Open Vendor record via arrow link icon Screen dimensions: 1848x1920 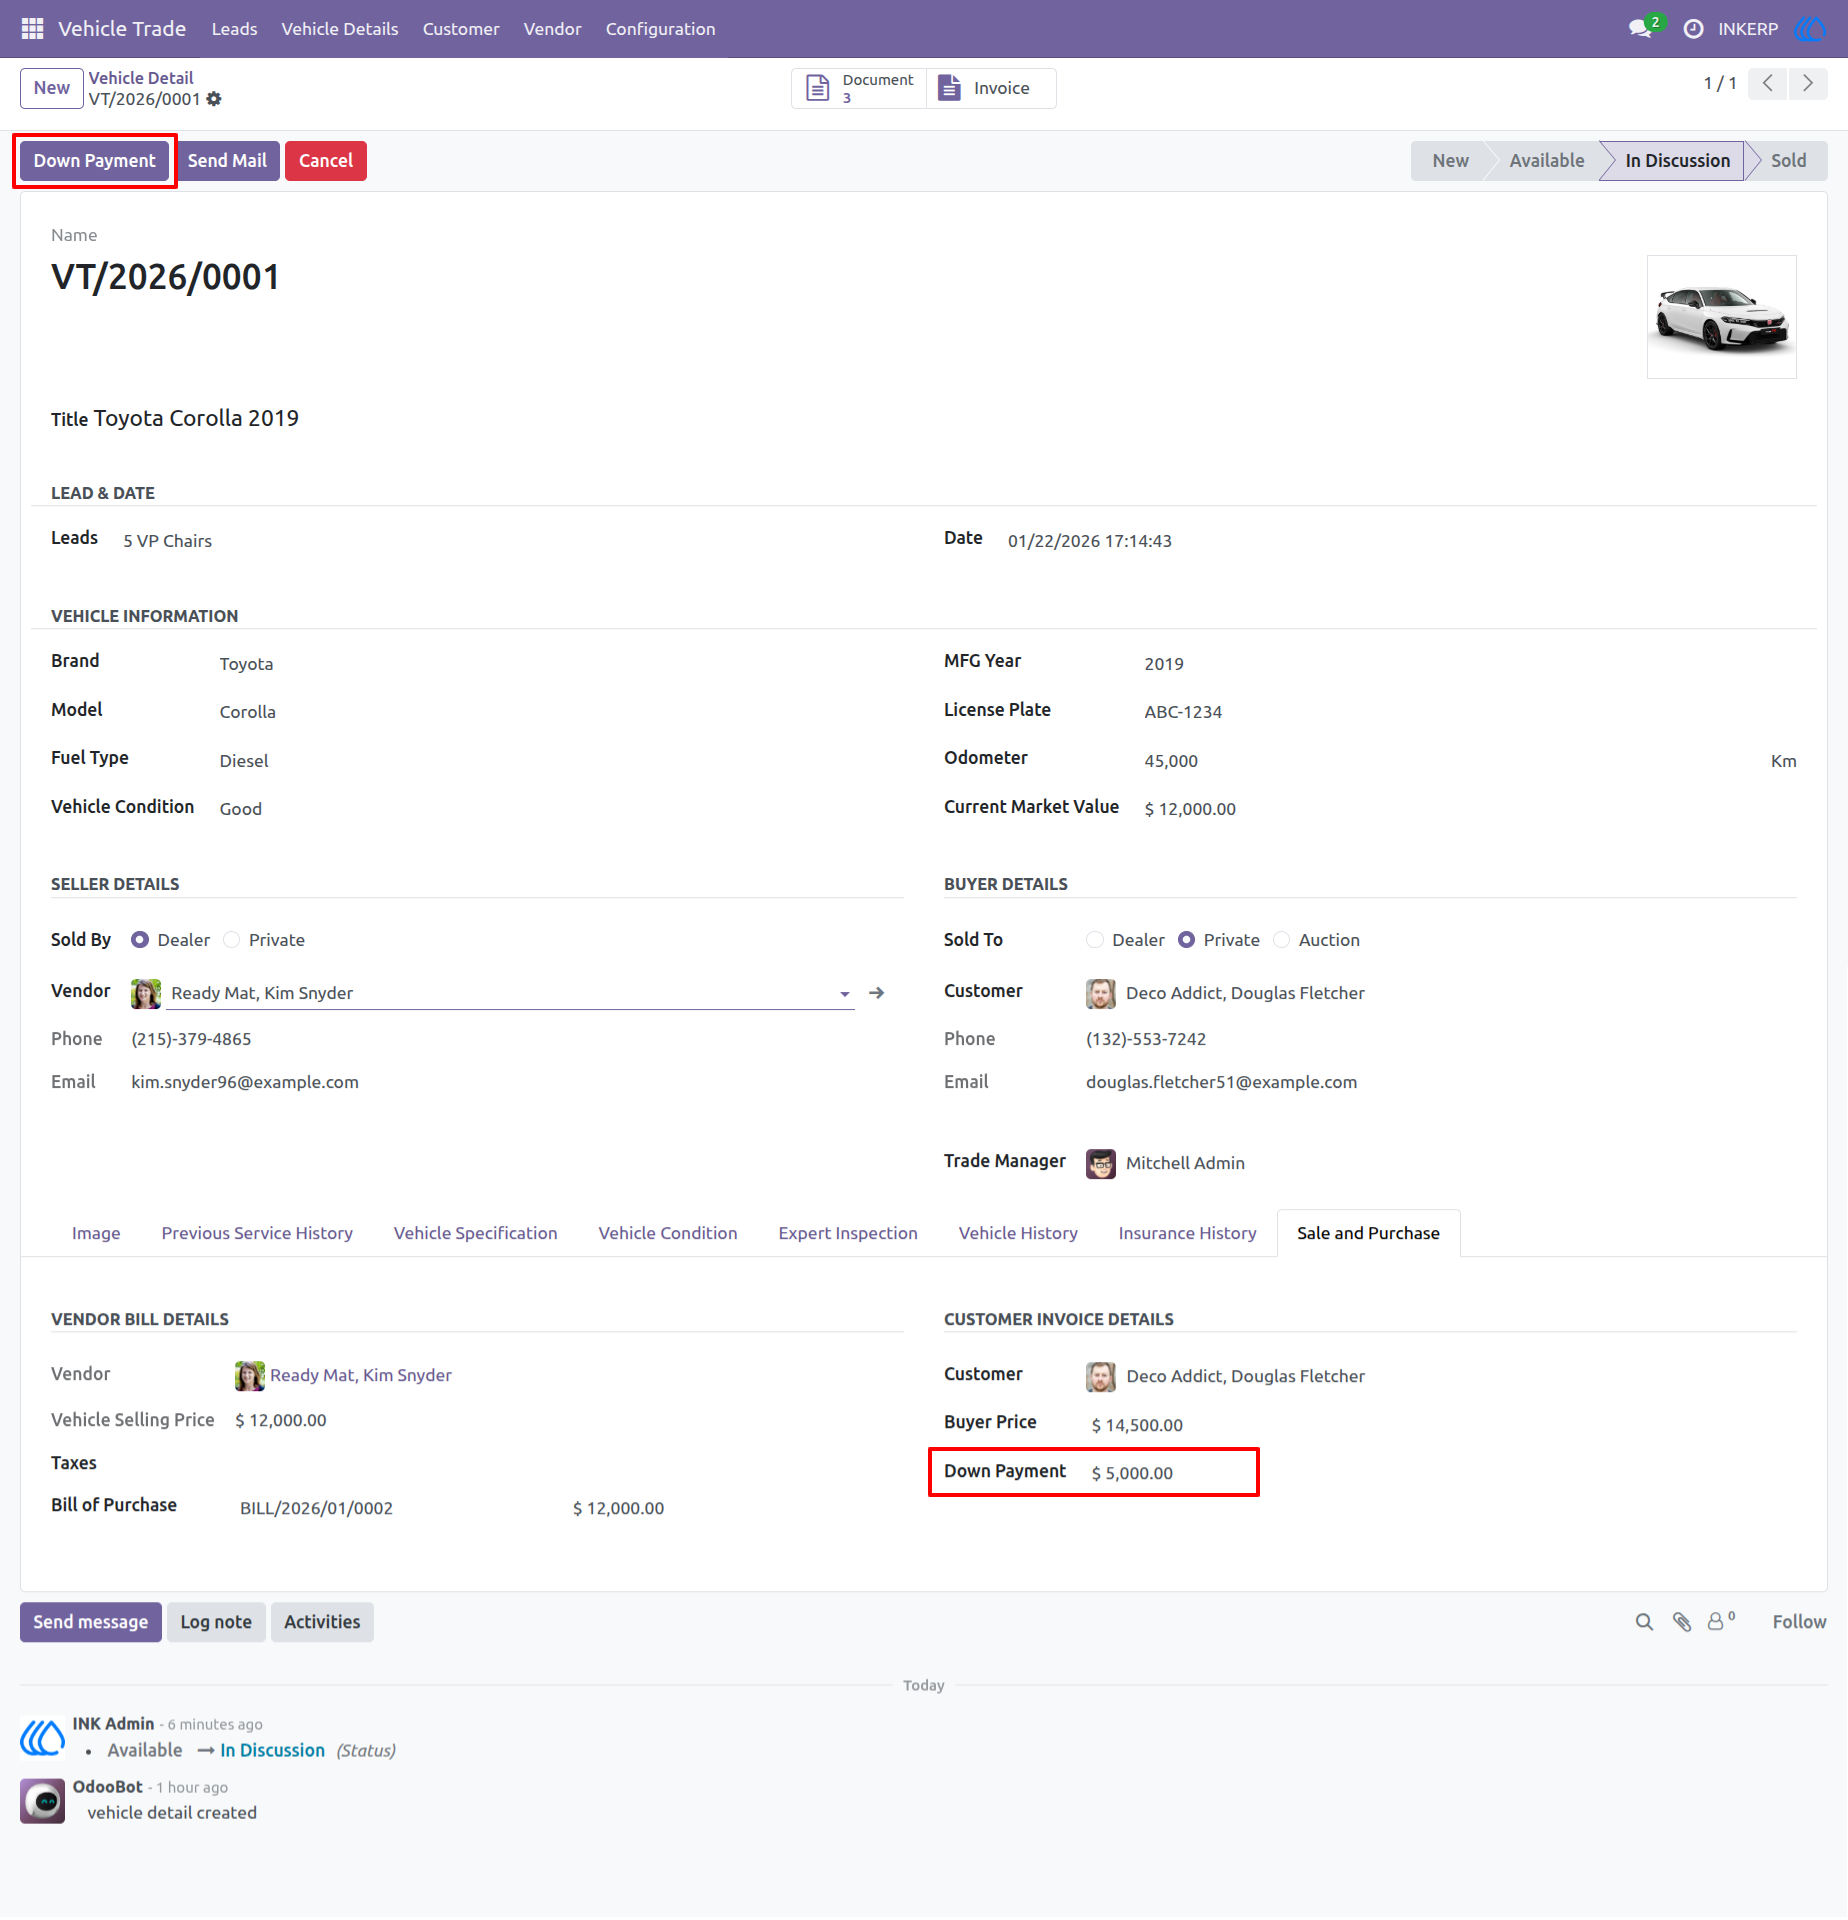click(877, 993)
